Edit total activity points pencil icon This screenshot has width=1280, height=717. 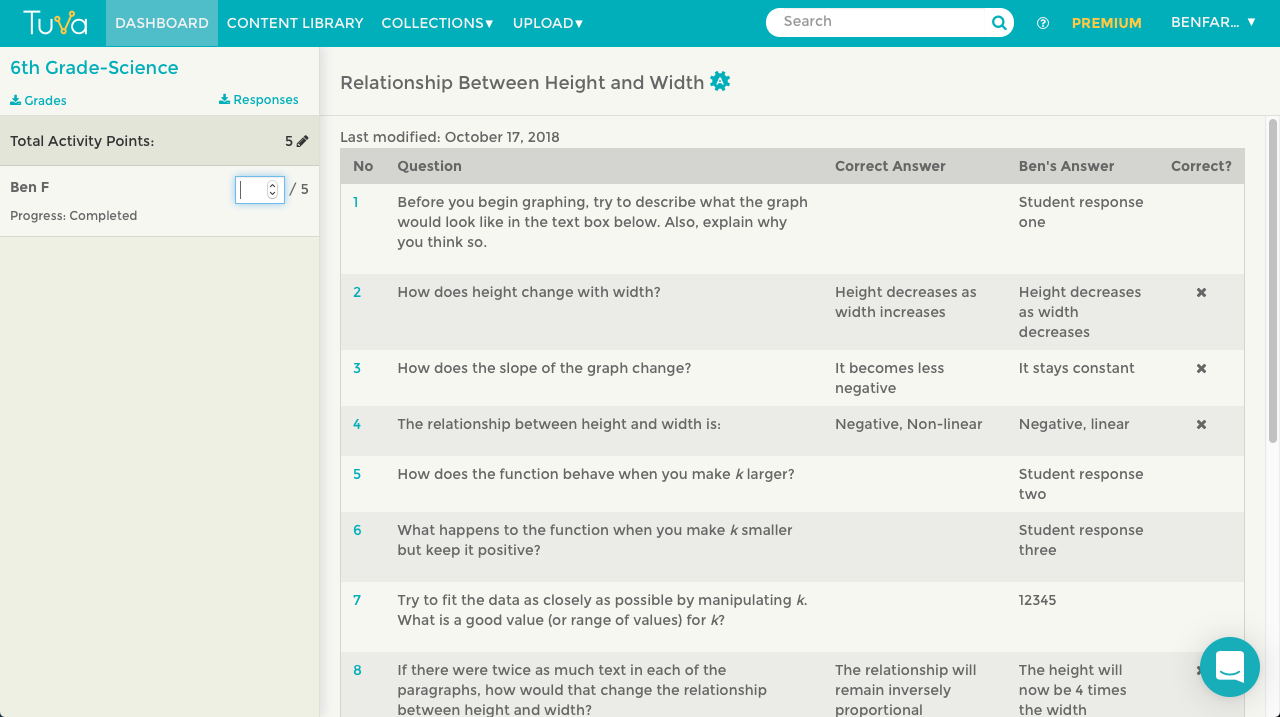(x=303, y=141)
